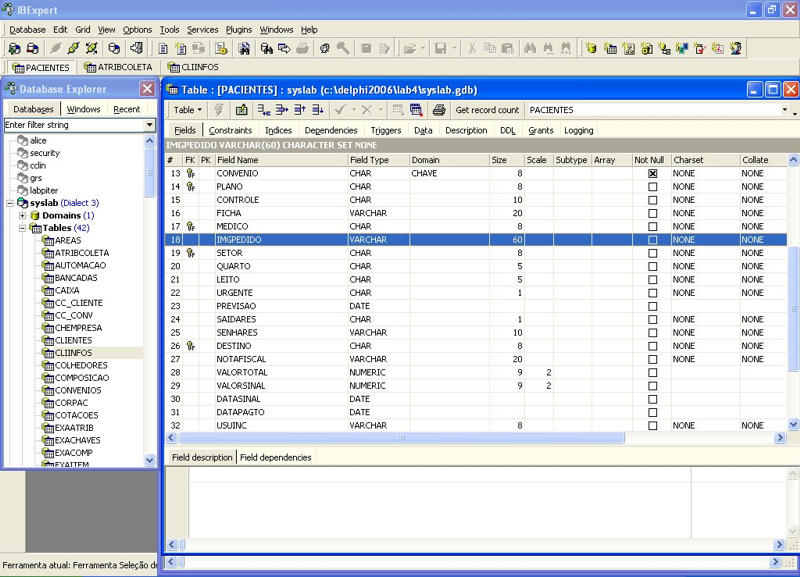Click the Field Name column header

pos(281,160)
